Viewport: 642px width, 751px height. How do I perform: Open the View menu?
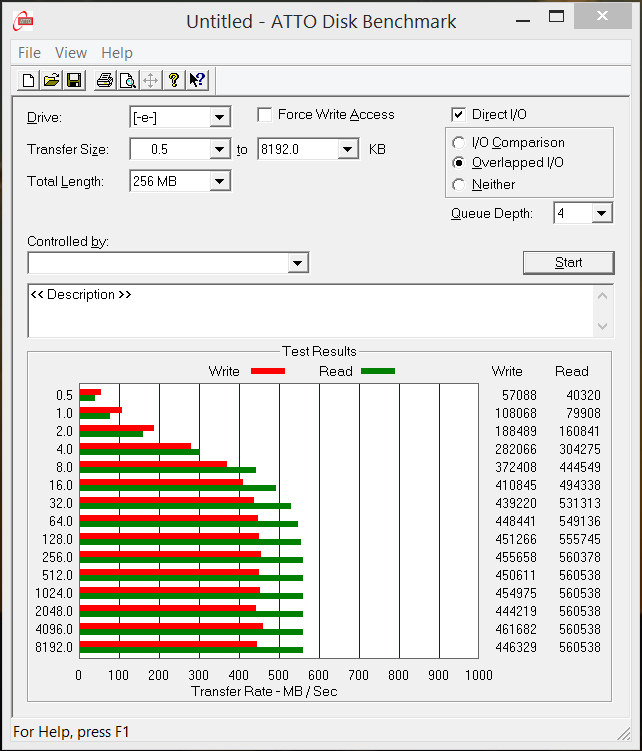pos(71,53)
